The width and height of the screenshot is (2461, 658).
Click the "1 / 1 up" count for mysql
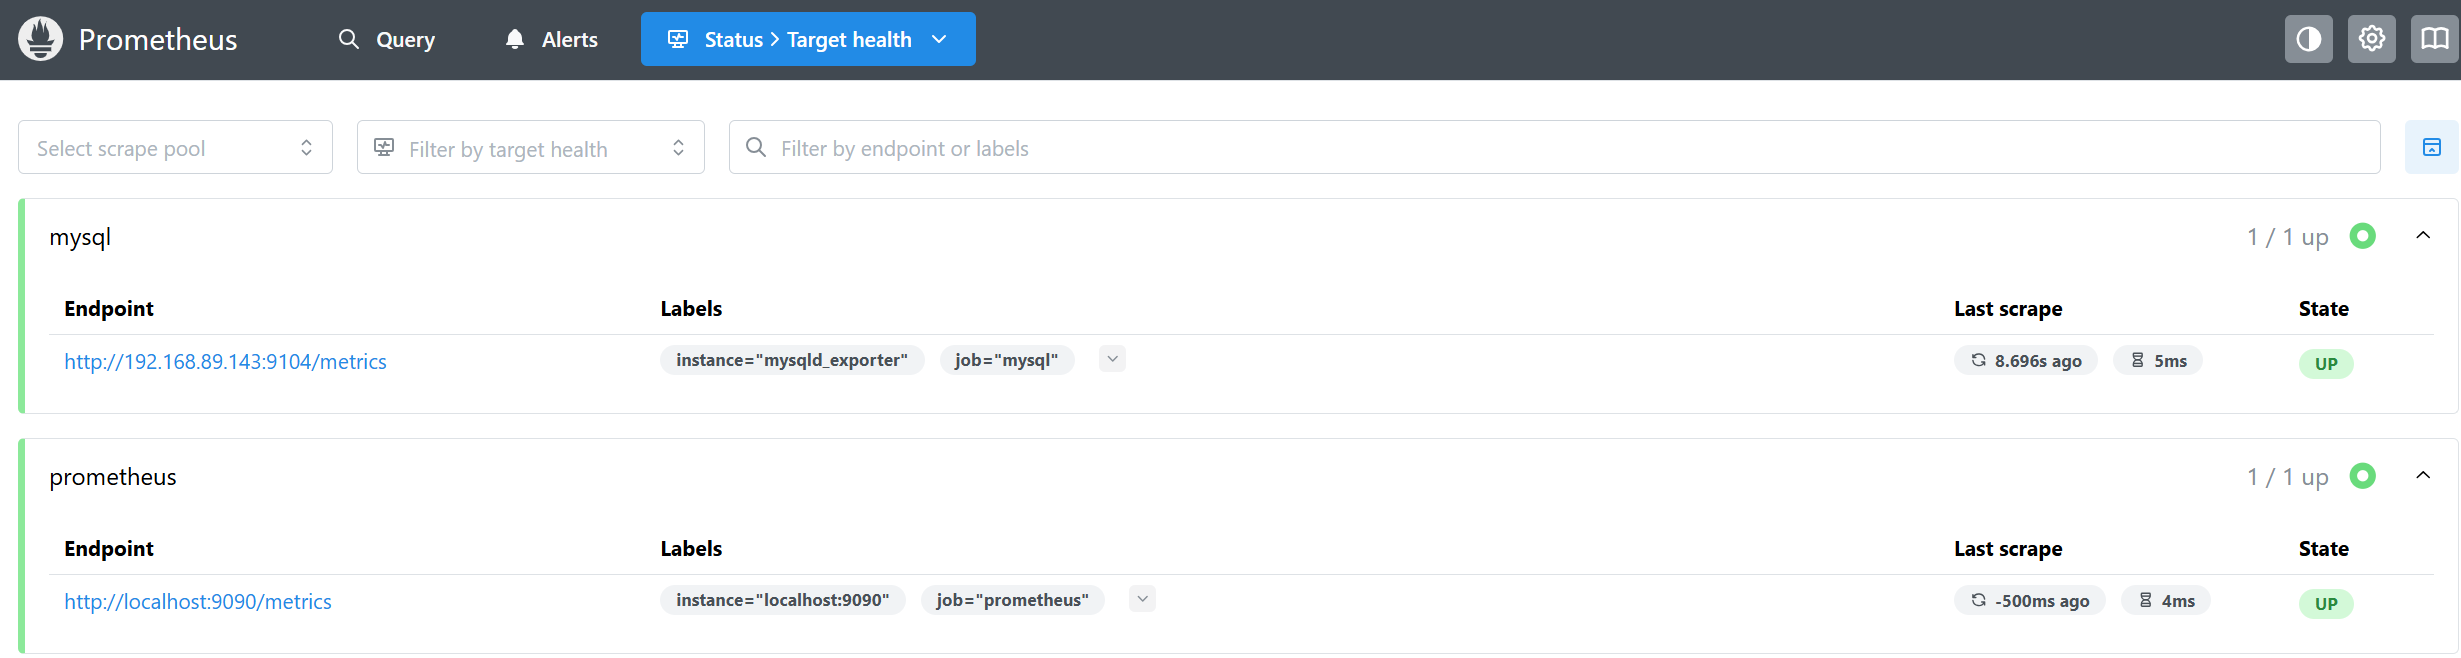coord(2288,237)
